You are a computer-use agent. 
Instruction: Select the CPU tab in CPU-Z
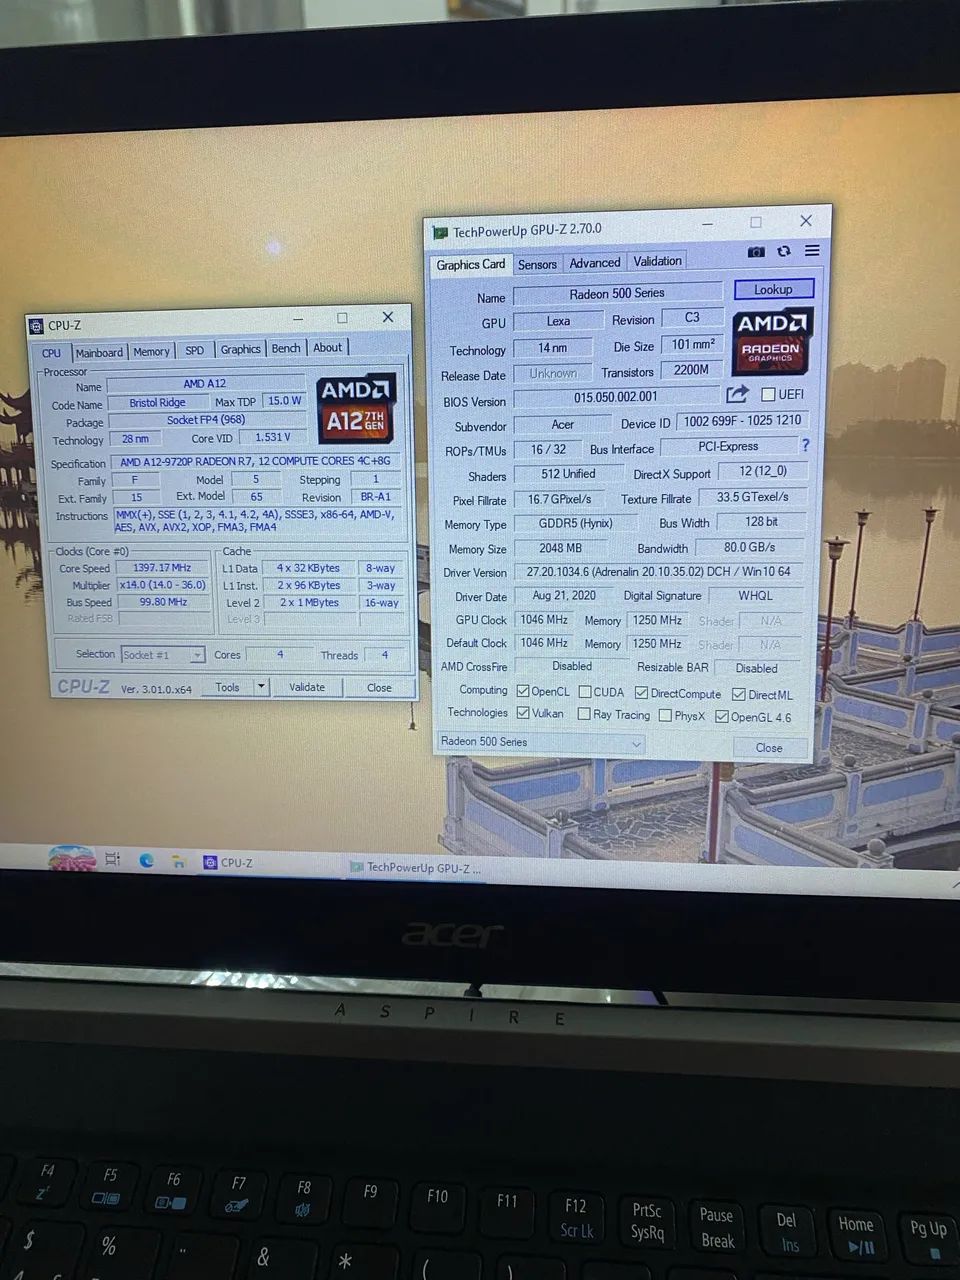click(x=51, y=353)
